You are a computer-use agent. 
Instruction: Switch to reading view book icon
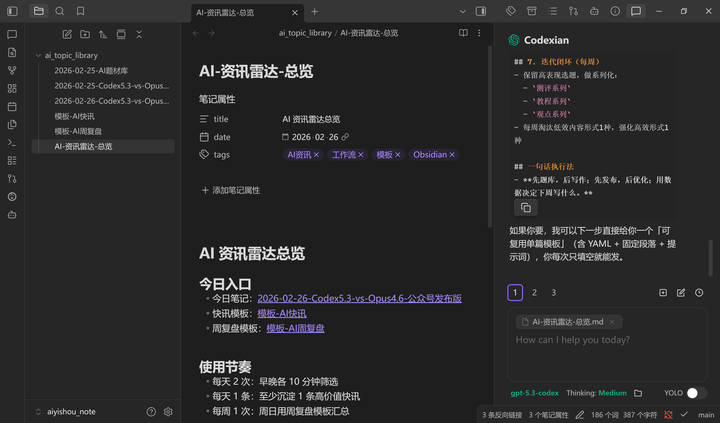coord(463,33)
